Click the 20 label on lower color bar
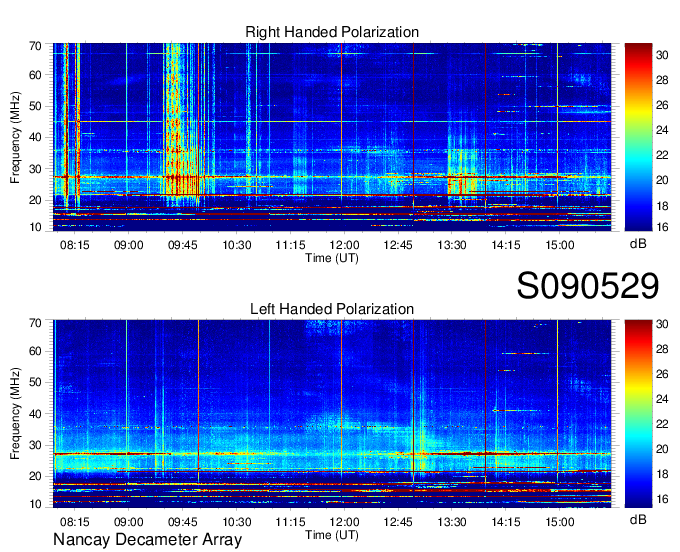This screenshot has height=552, width=680. click(x=662, y=449)
